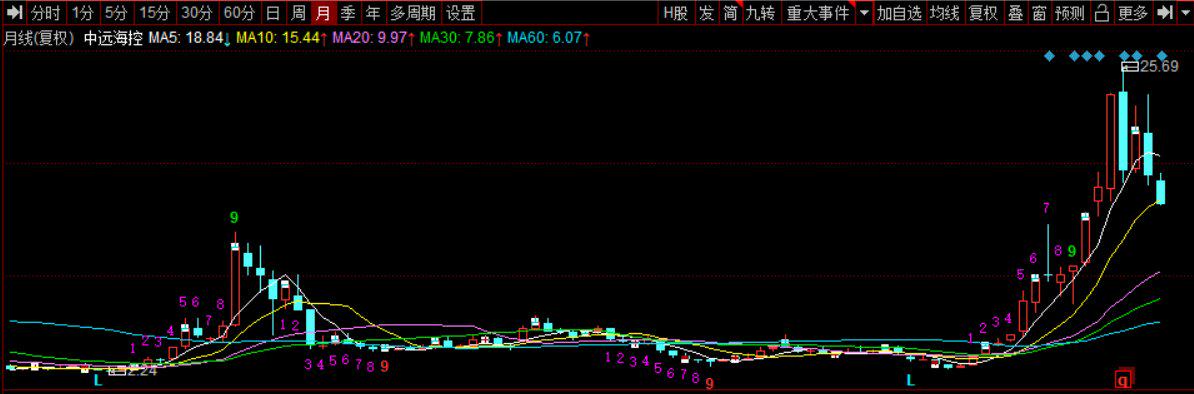This screenshot has width=1194, height=394.
Task: Click the 月线(复权) chart label
Action: pos(39,37)
